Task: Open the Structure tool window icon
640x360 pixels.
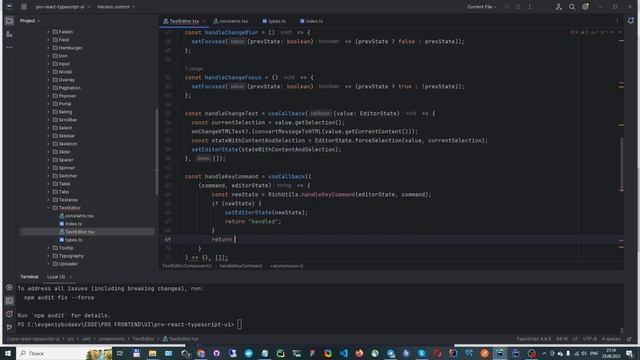Action: coord(9,35)
